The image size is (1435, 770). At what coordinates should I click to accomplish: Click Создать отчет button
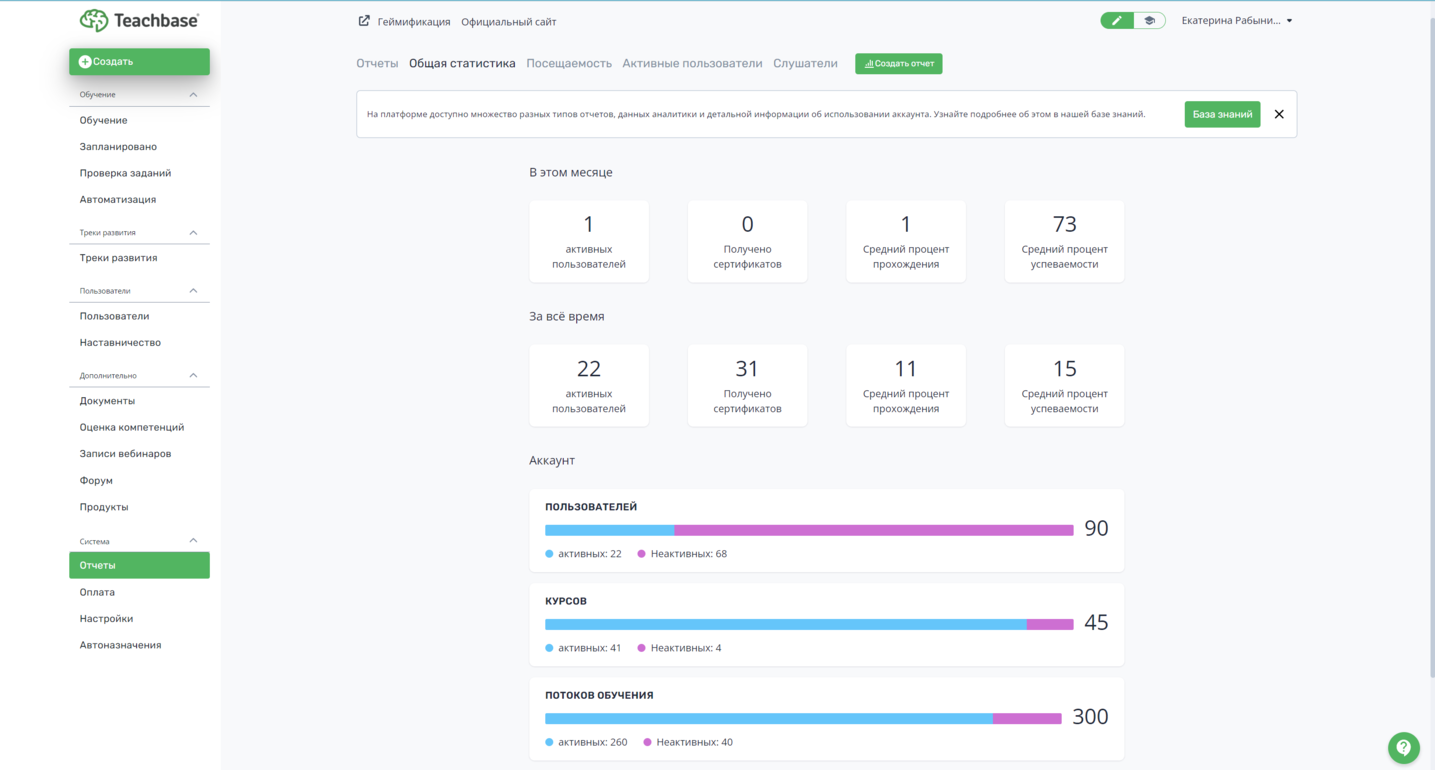point(898,63)
